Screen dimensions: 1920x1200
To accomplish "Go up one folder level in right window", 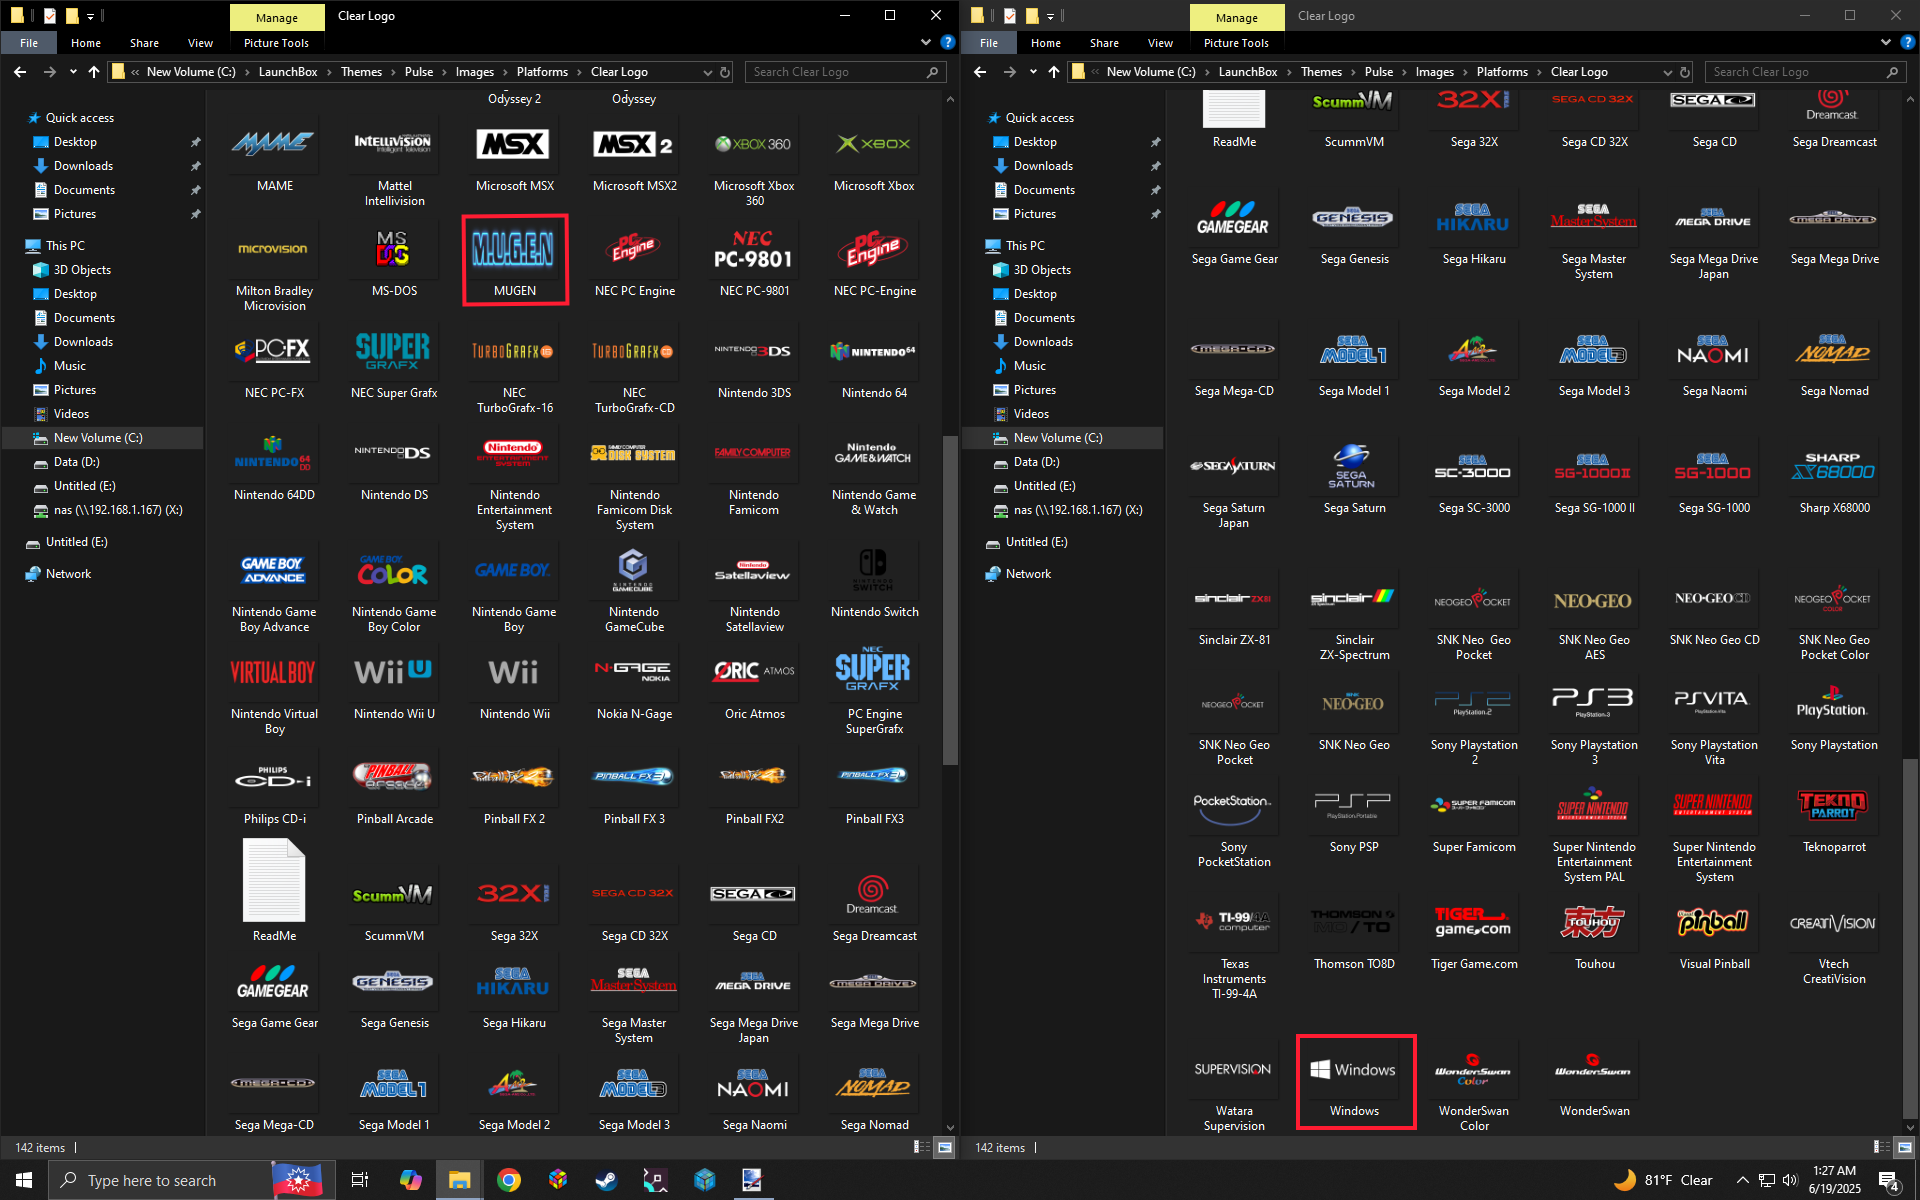I will click(x=1054, y=72).
